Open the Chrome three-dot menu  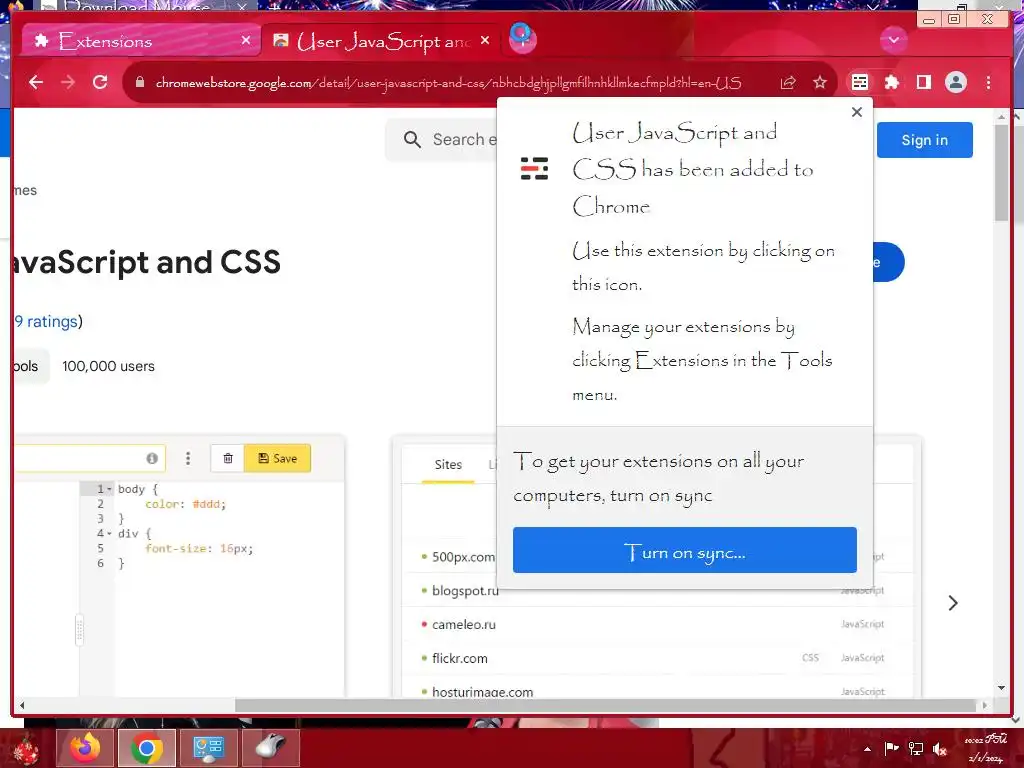tap(988, 82)
